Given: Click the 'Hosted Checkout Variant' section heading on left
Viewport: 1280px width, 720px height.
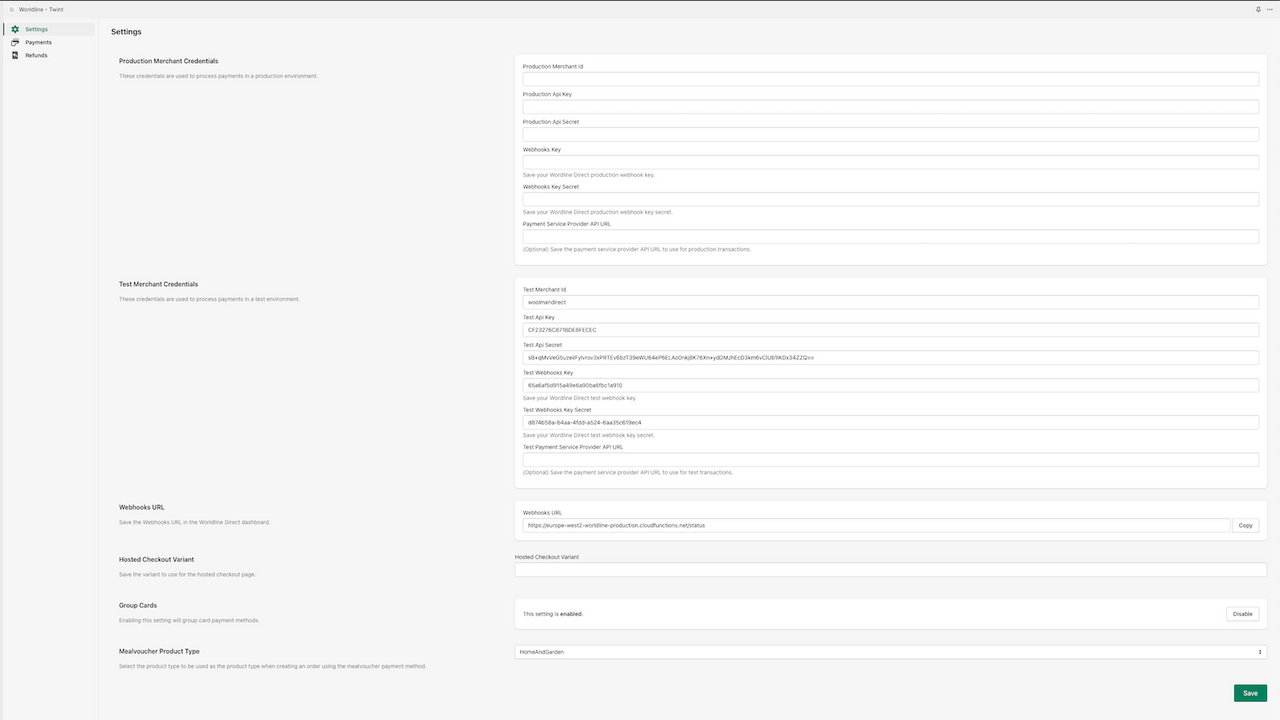Looking at the screenshot, I should pyautogui.click(x=156, y=559).
